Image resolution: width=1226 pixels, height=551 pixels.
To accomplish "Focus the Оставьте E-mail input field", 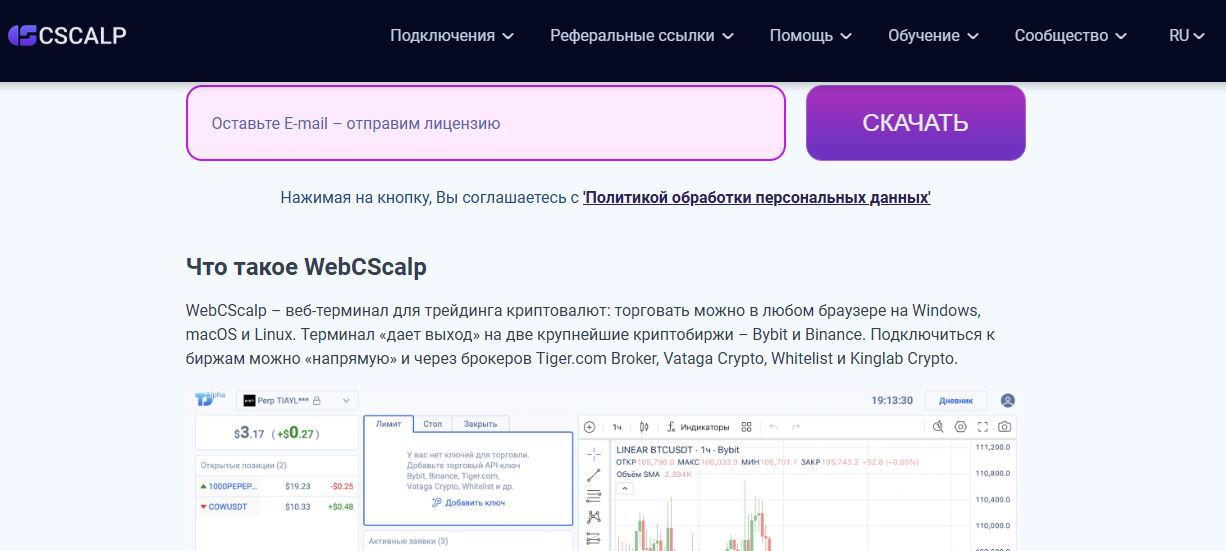I will click(x=486, y=123).
